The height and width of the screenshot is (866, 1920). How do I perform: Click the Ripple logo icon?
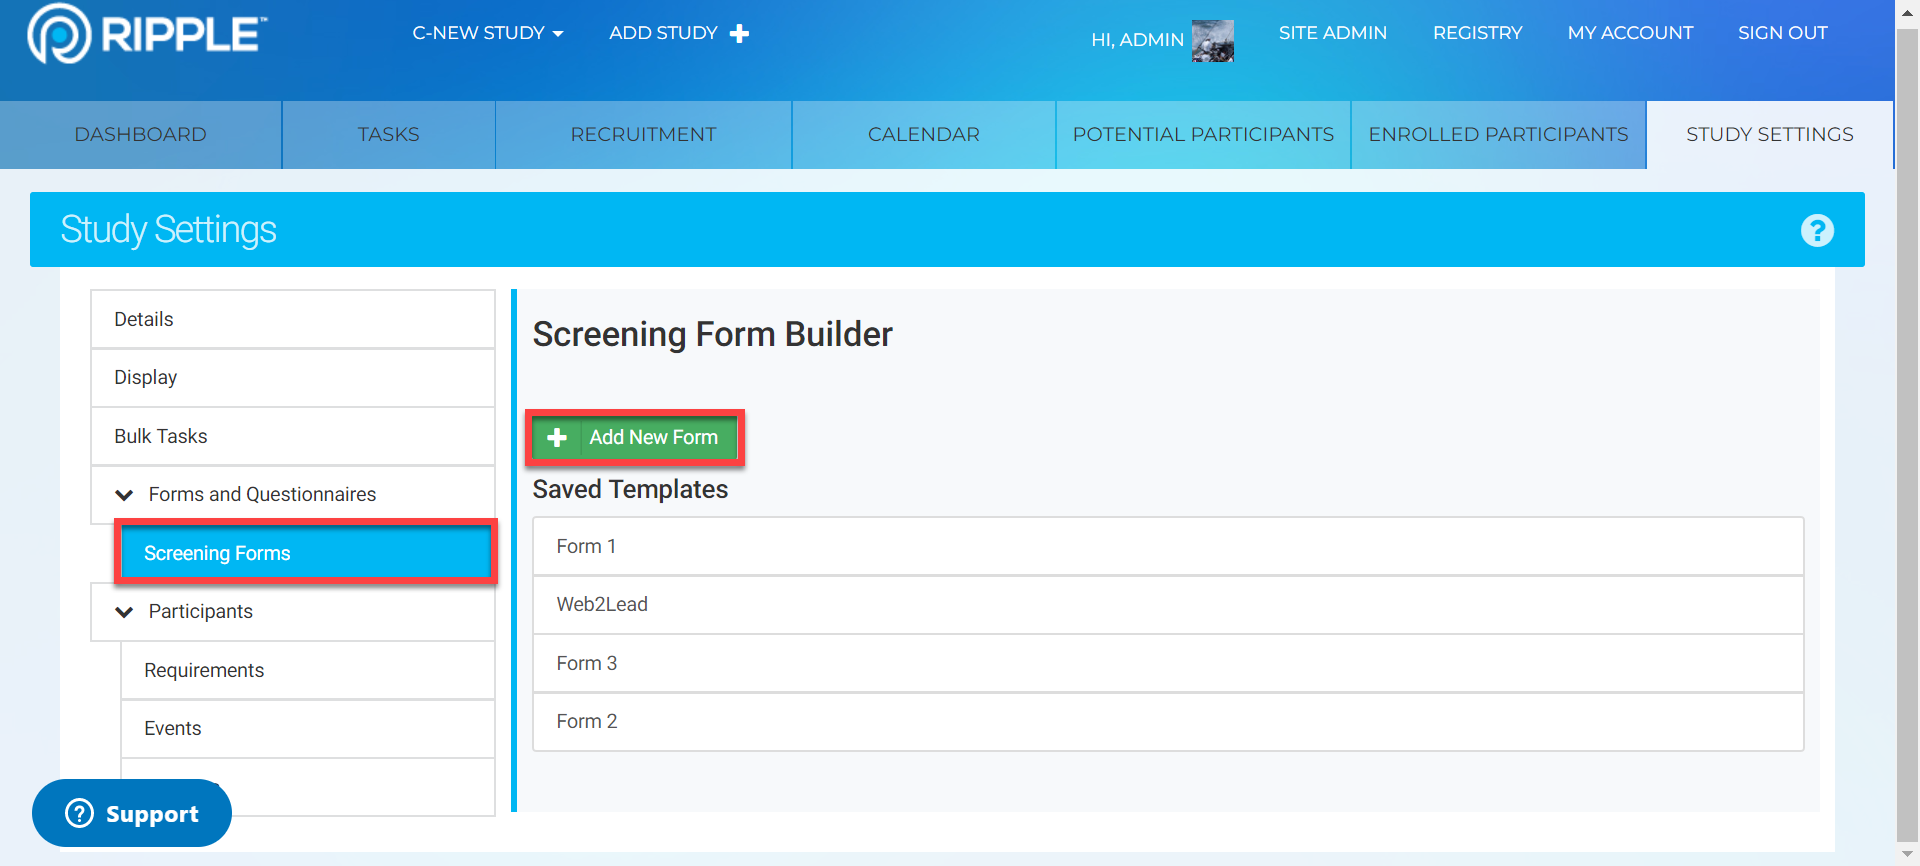pyautogui.click(x=59, y=34)
